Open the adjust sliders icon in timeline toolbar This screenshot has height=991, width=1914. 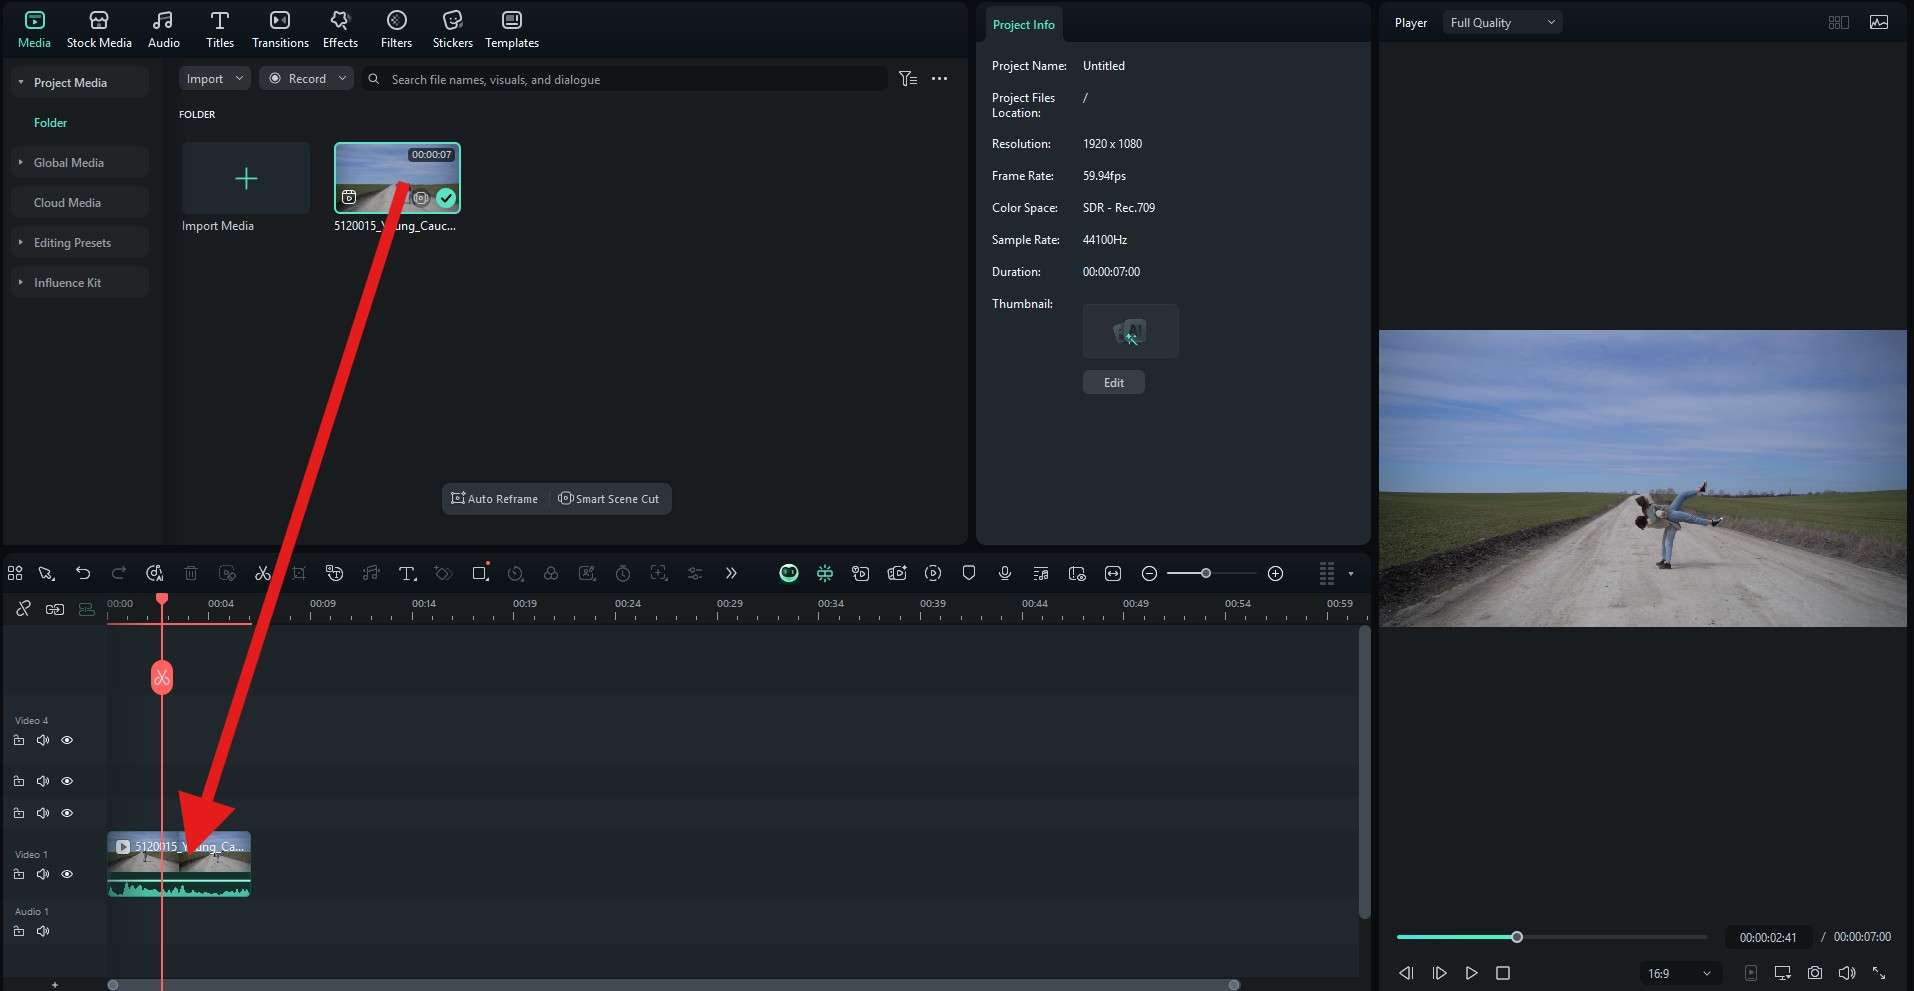tap(695, 573)
